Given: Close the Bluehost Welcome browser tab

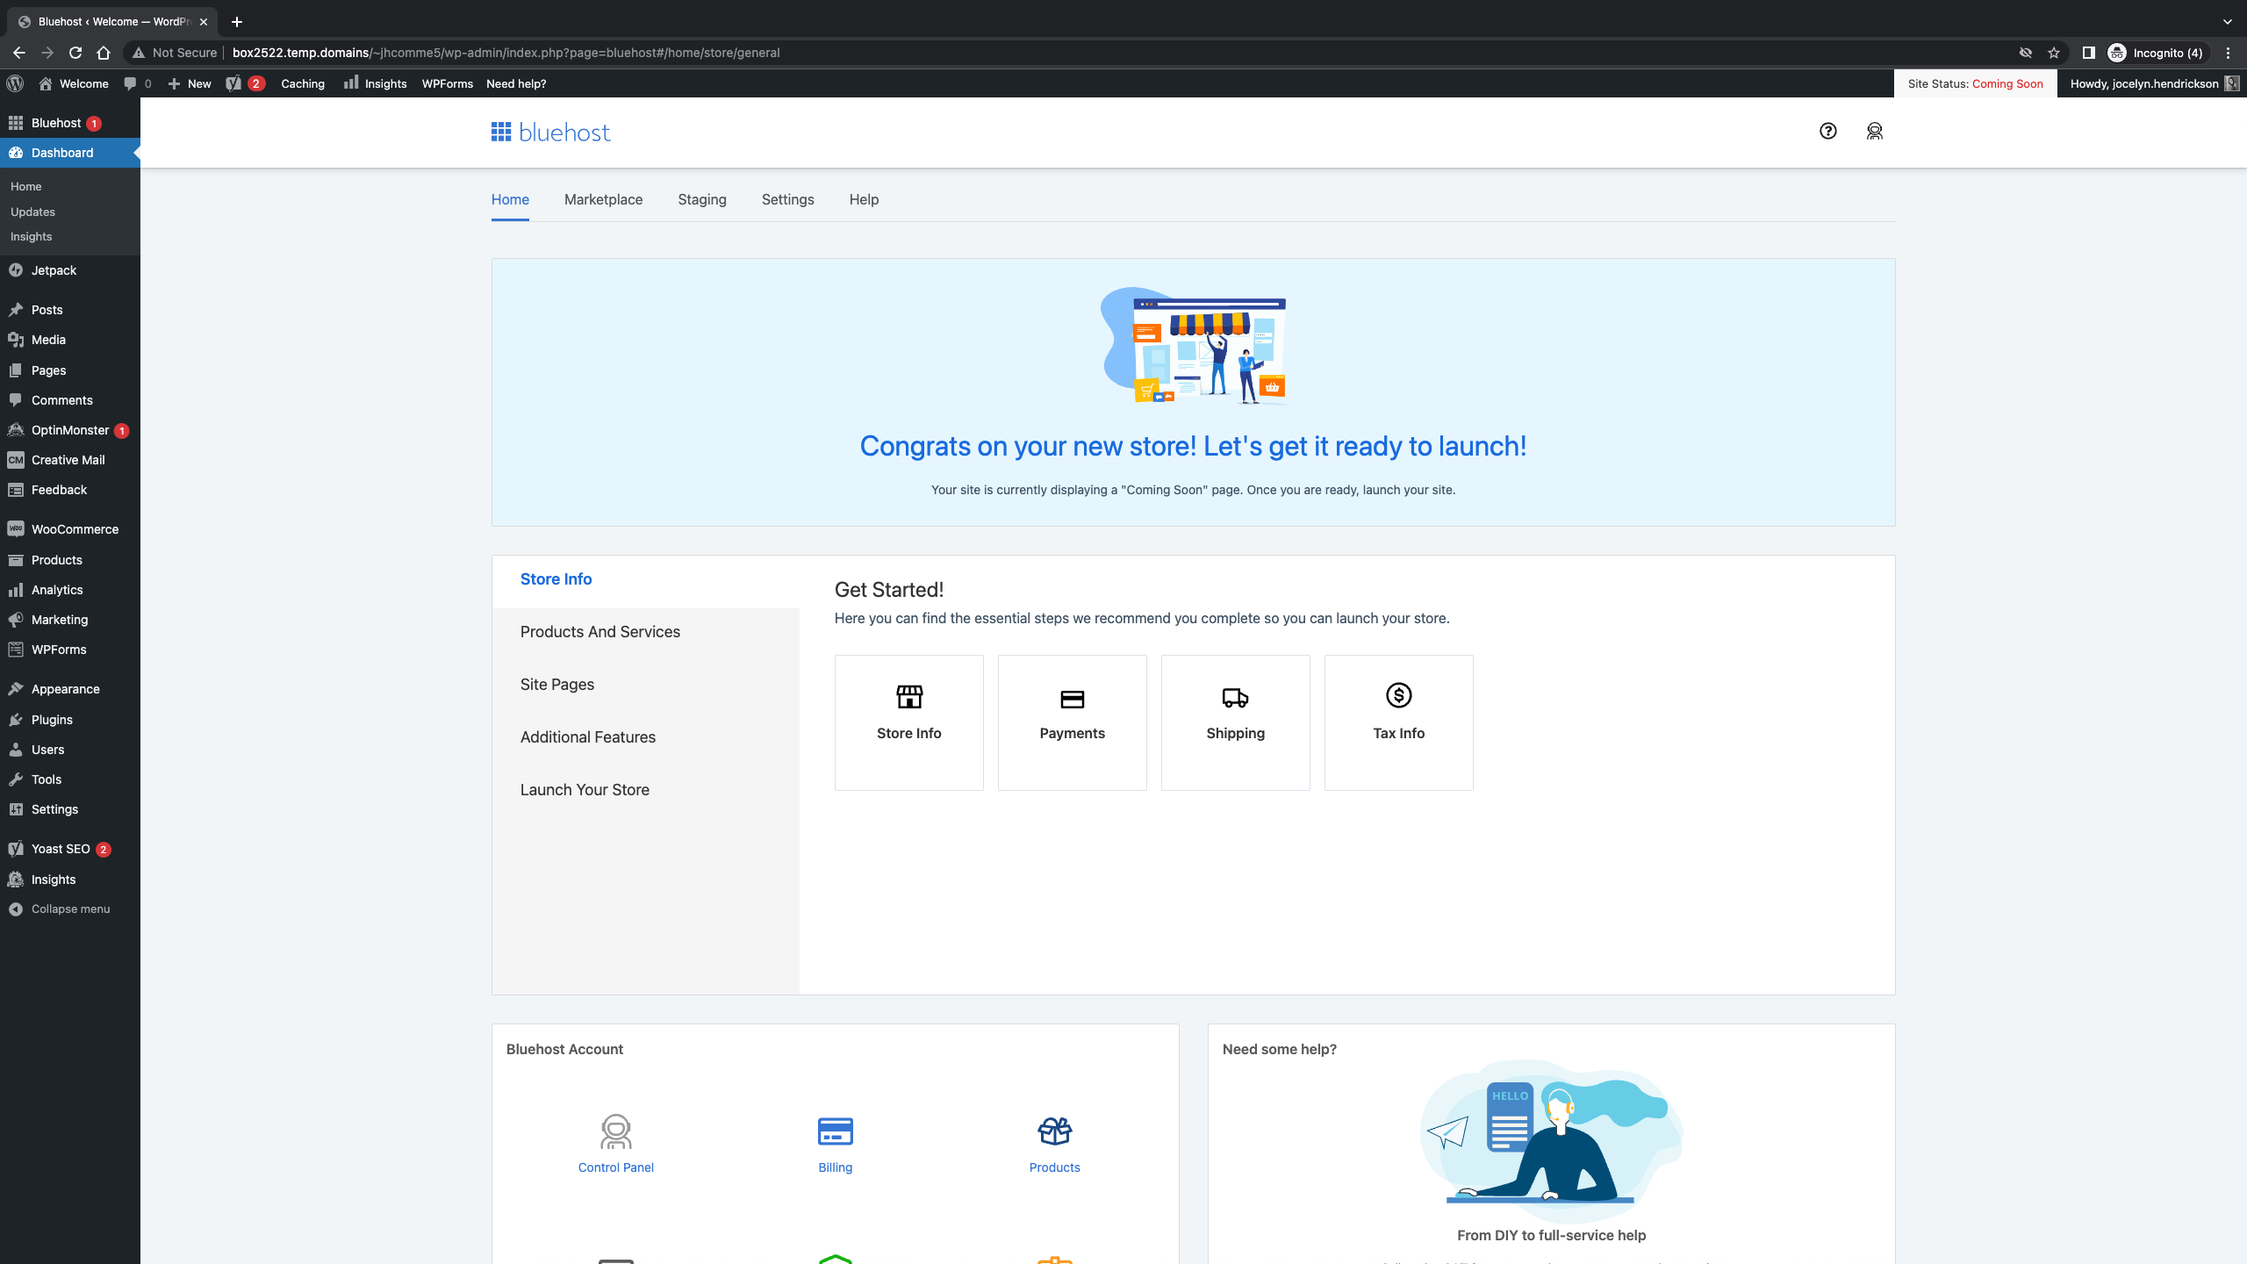Looking at the screenshot, I should pyautogui.click(x=203, y=21).
